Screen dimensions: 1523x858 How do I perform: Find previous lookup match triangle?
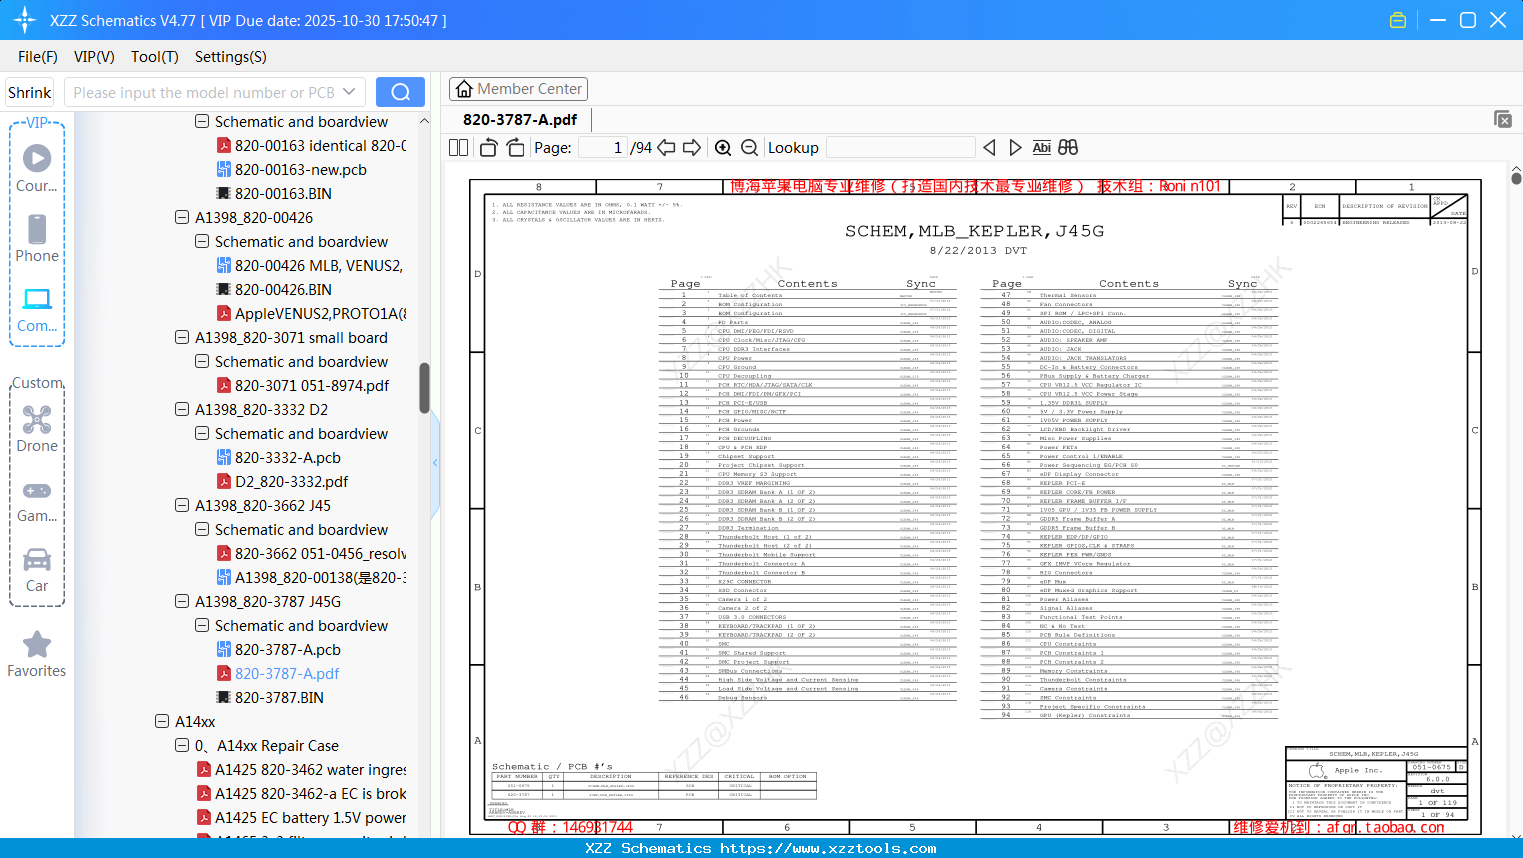tap(989, 147)
